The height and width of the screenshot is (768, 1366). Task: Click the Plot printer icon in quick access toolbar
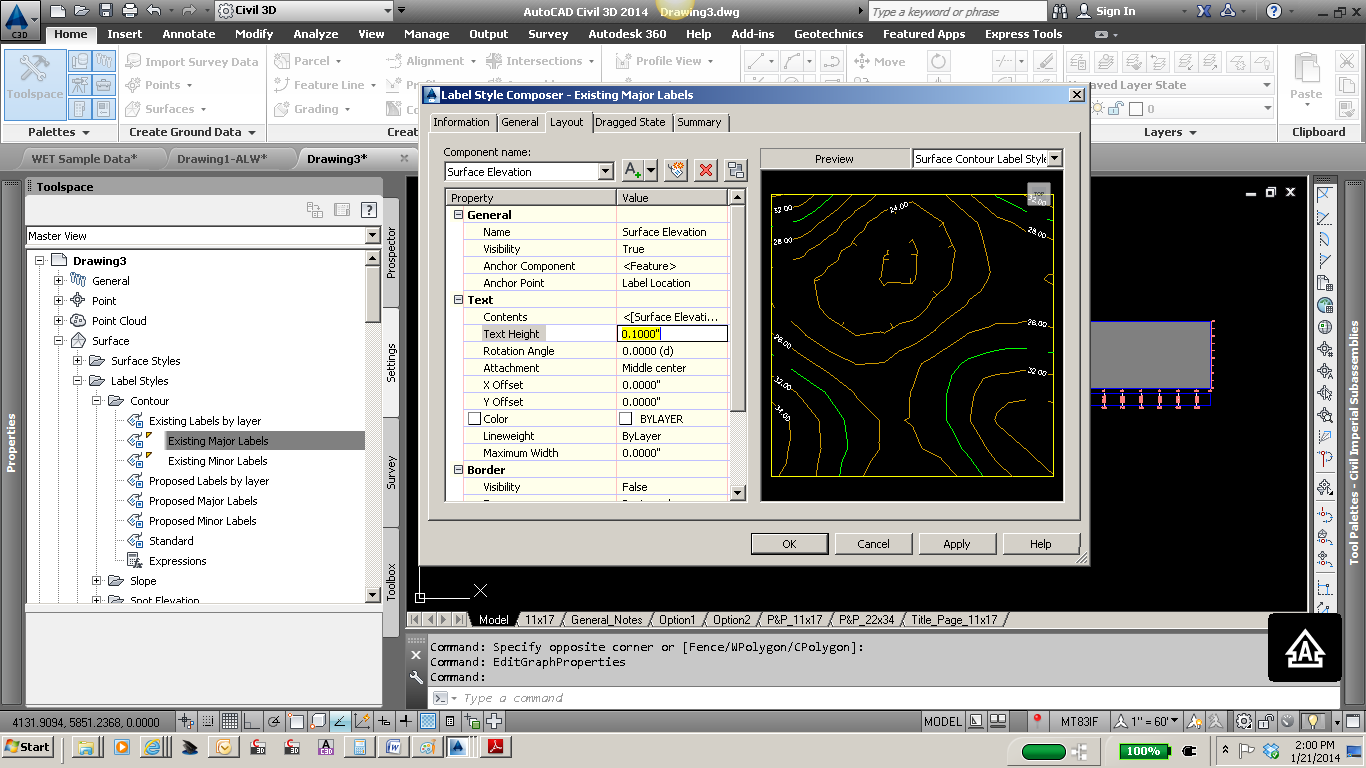point(129,11)
